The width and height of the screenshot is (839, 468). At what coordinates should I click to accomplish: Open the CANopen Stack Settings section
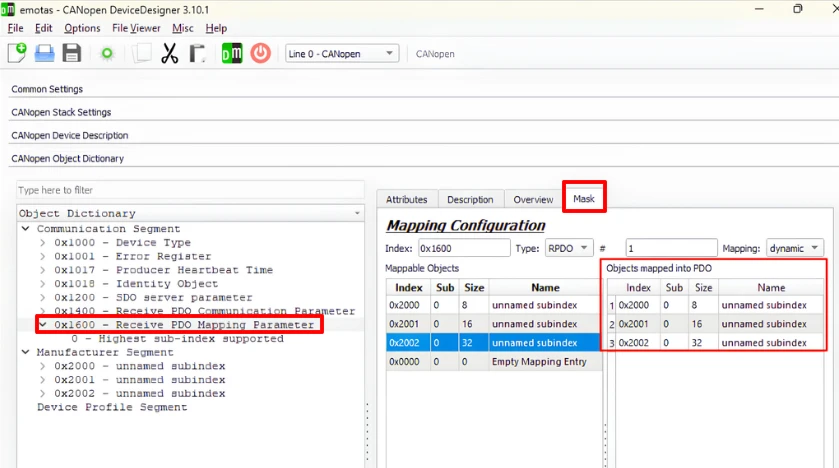pos(62,112)
